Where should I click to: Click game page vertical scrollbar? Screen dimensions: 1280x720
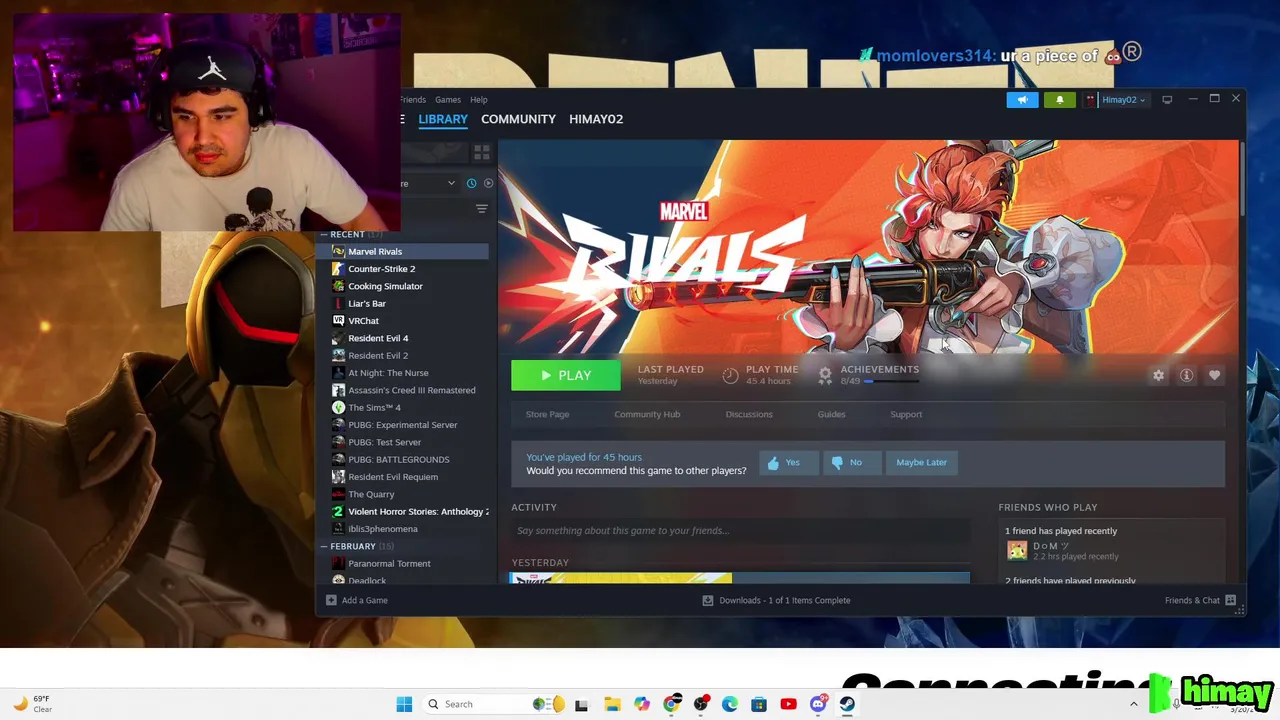[1242, 180]
